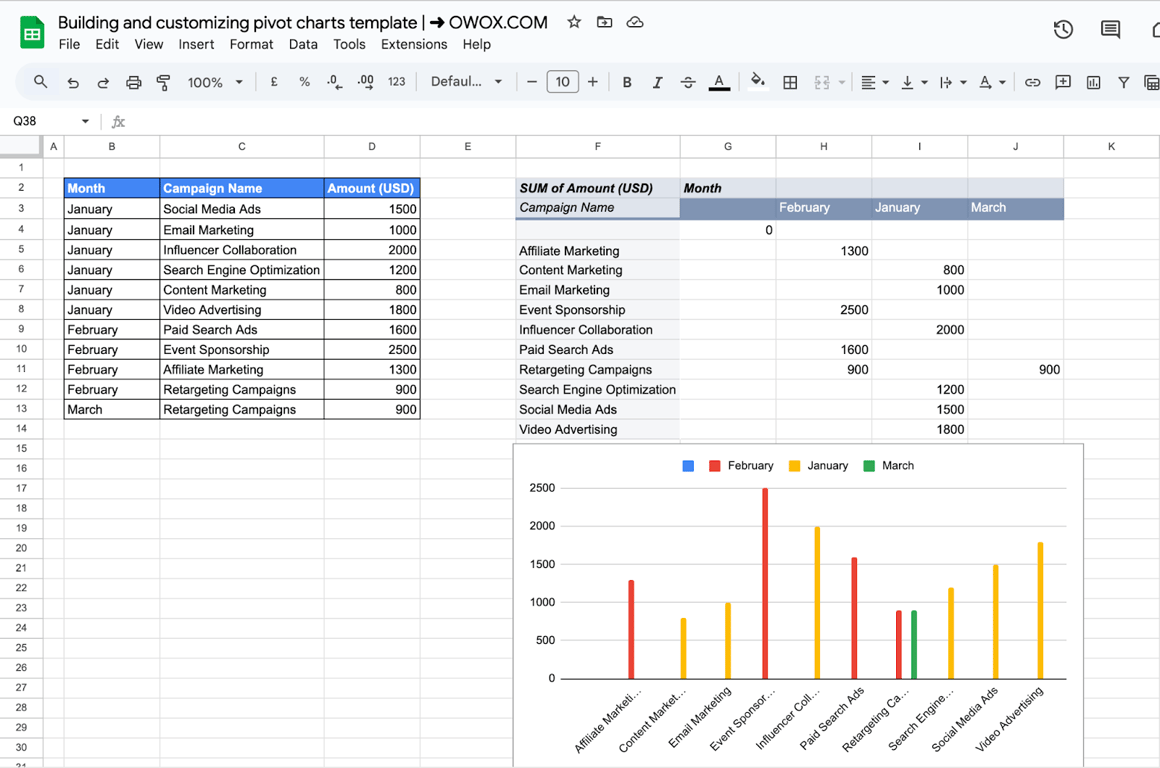The image size is (1160, 768).
Task: Print the spreadsheet
Action: pos(133,82)
